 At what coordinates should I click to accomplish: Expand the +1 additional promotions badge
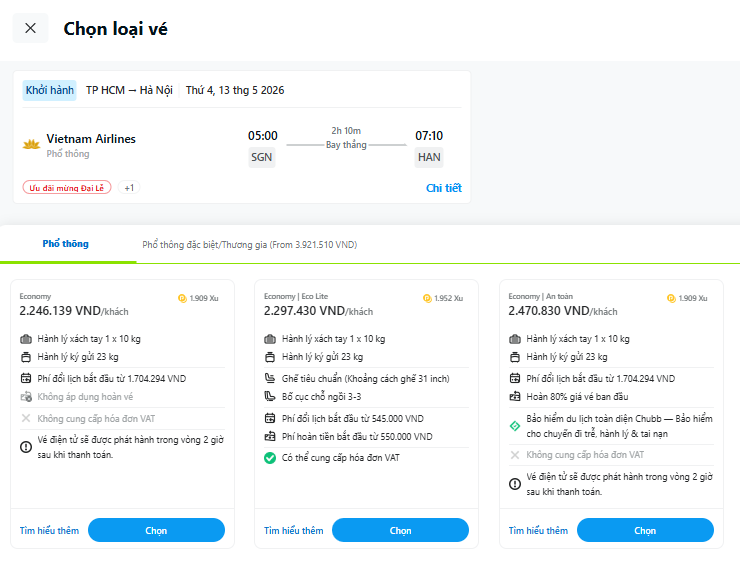pyautogui.click(x=129, y=187)
